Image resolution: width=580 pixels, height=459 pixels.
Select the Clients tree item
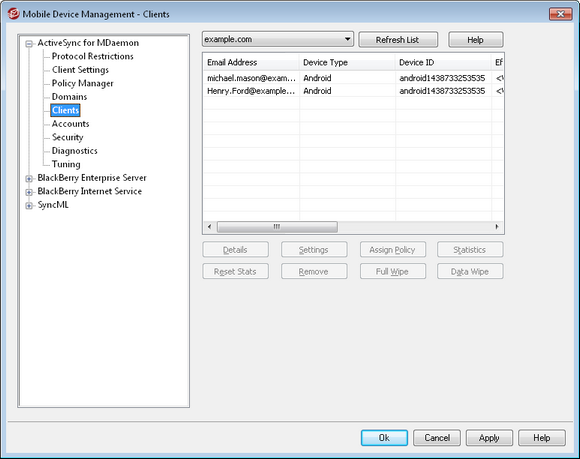(65, 110)
